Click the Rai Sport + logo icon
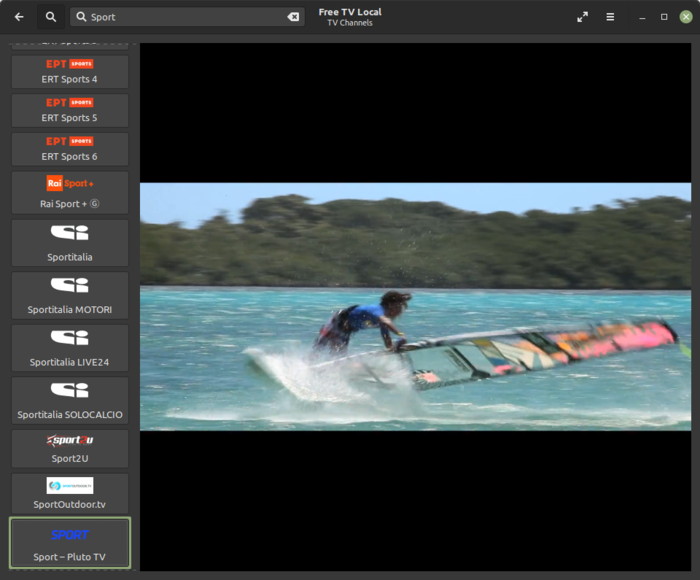The width and height of the screenshot is (700, 580). pyautogui.click(x=70, y=184)
